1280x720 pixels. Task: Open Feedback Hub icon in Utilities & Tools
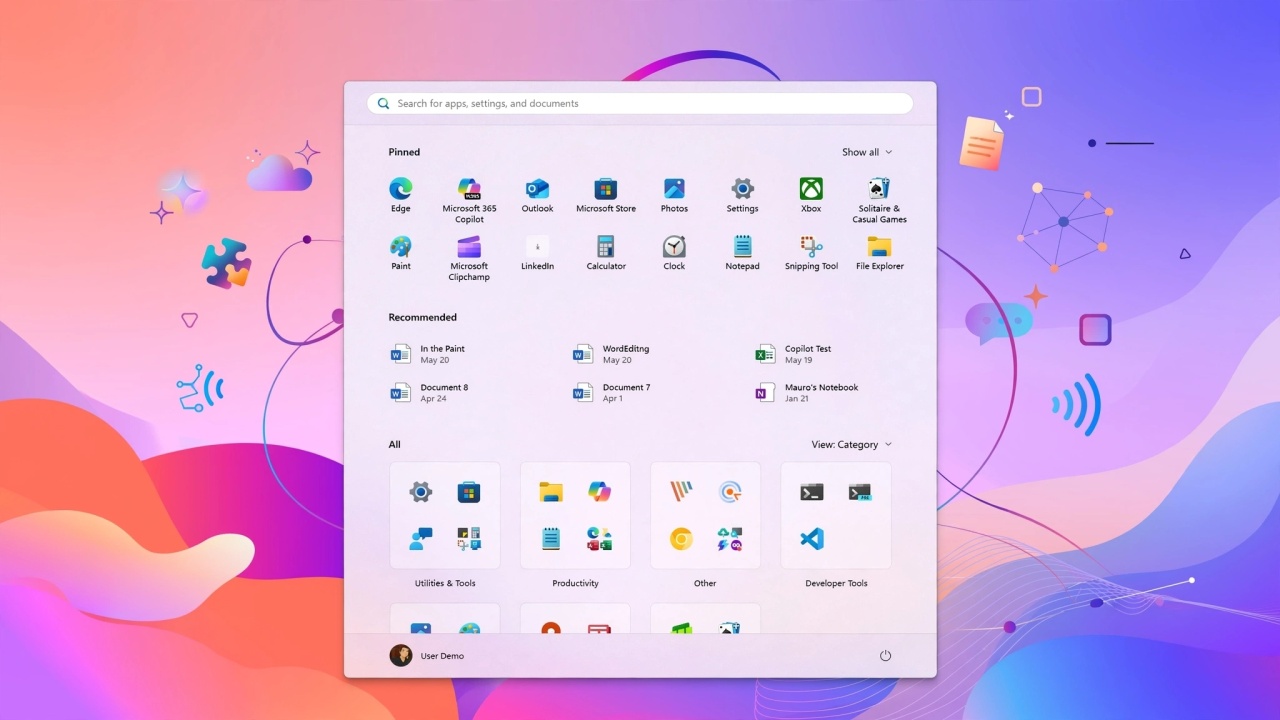click(x=421, y=539)
